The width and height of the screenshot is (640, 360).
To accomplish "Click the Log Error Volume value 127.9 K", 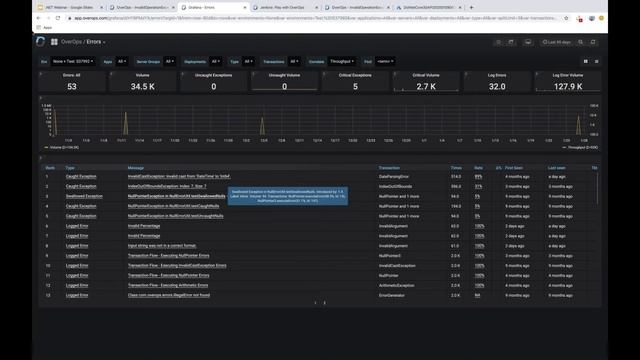I will pyautogui.click(x=568, y=87).
